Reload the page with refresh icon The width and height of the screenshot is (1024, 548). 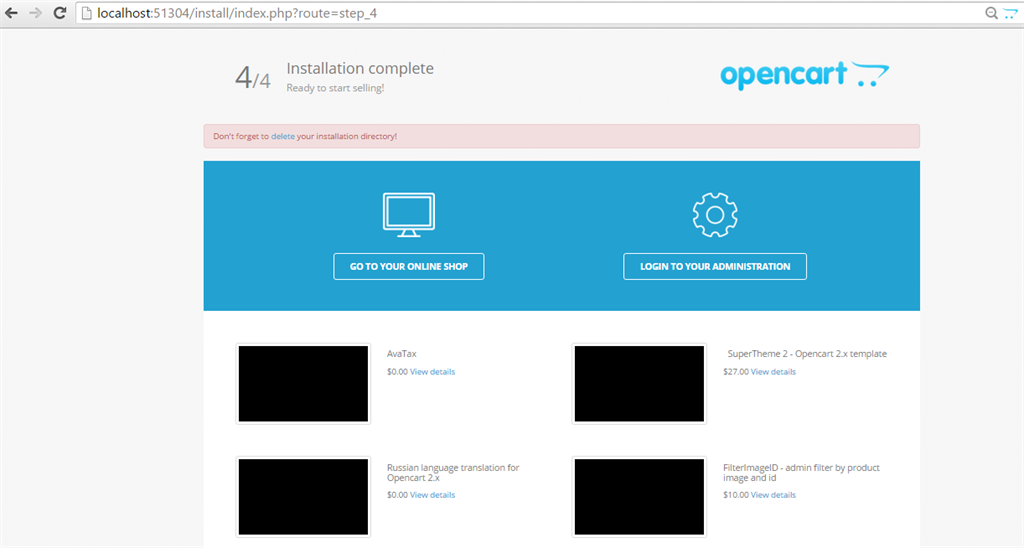coord(59,13)
